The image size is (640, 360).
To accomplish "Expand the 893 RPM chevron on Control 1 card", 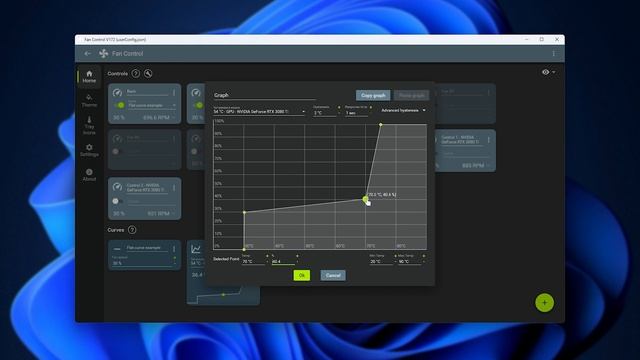I will (x=488, y=166).
